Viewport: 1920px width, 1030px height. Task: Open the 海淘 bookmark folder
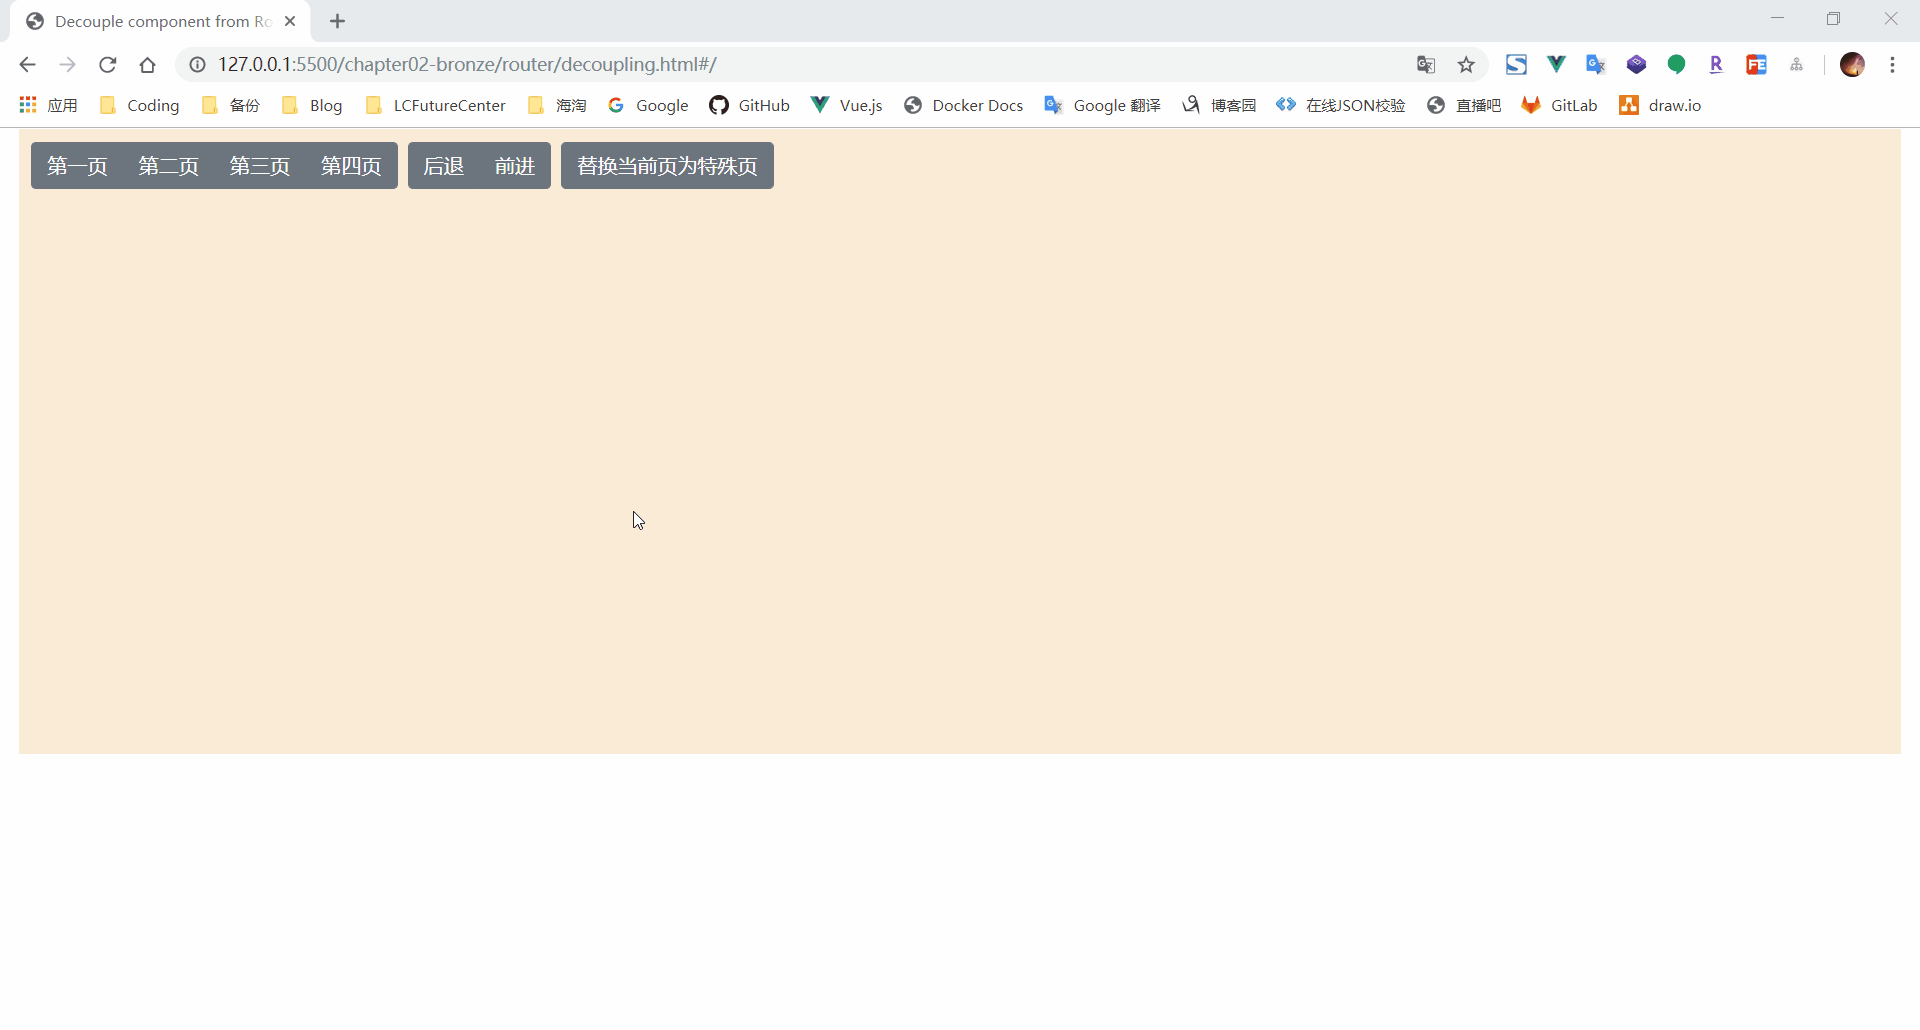point(557,105)
